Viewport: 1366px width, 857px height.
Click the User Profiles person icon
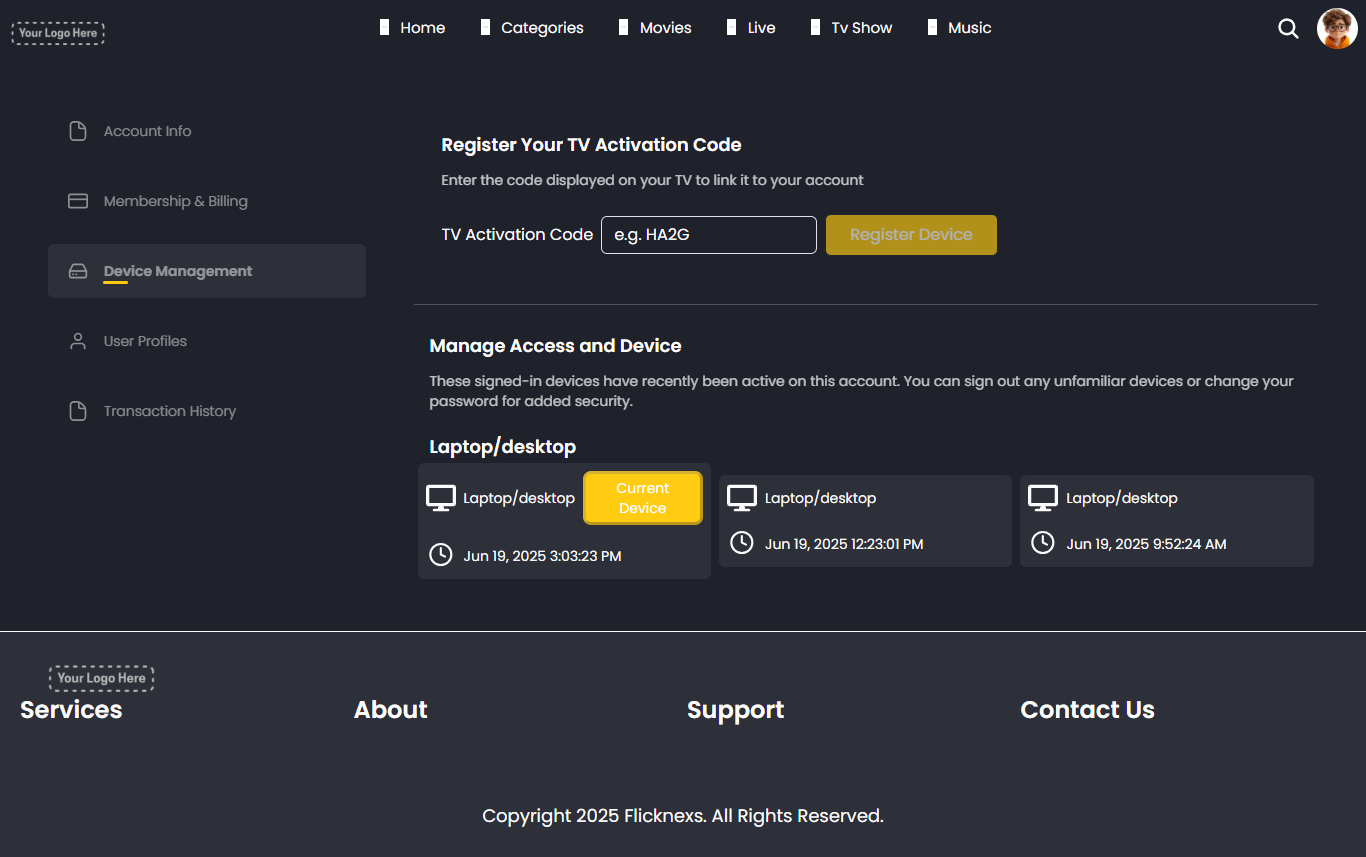pyautogui.click(x=78, y=341)
